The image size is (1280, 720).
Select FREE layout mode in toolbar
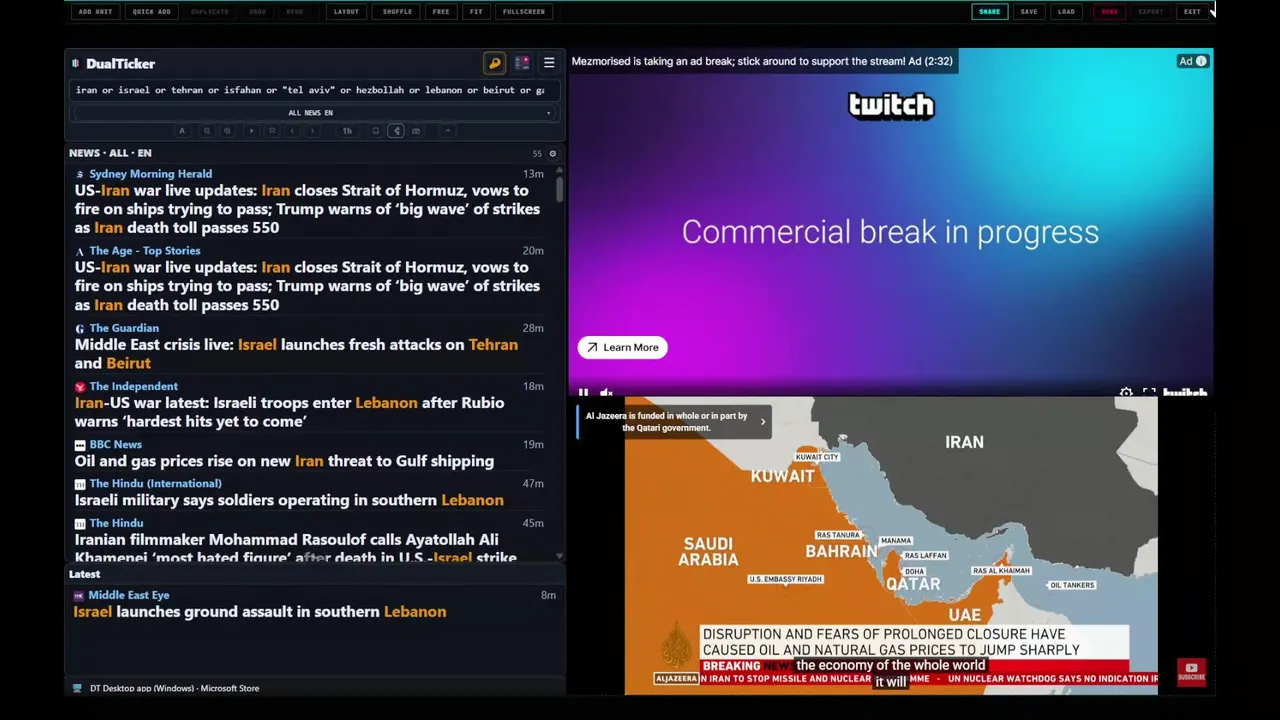(x=441, y=12)
